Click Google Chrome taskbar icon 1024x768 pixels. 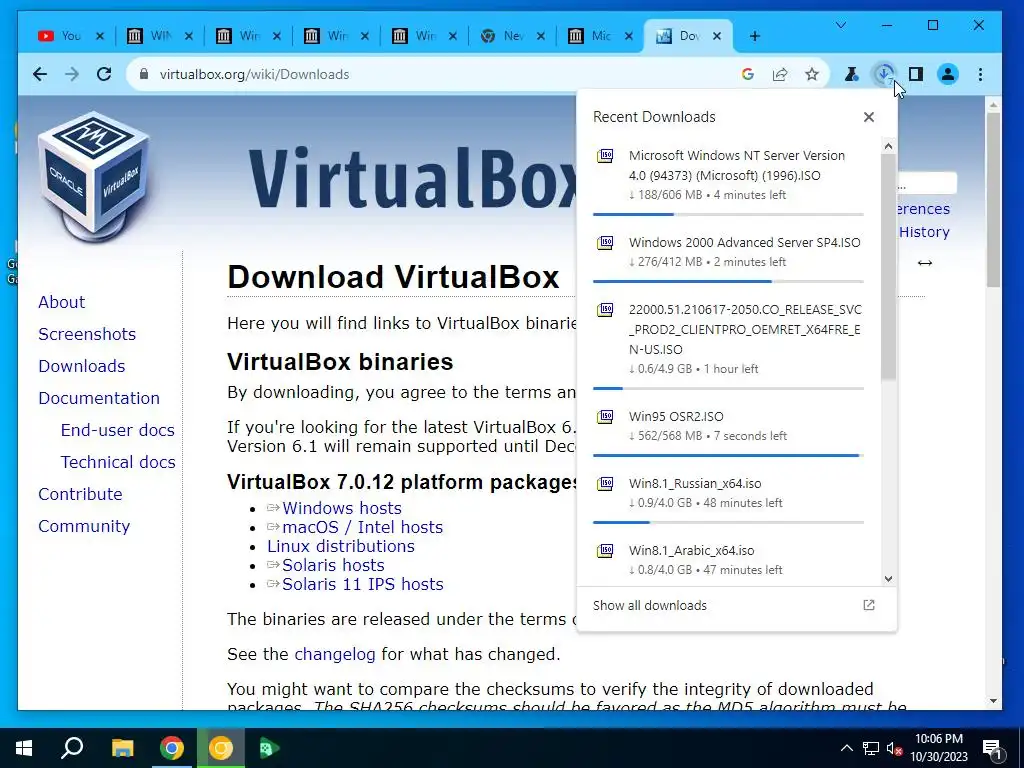click(172, 748)
